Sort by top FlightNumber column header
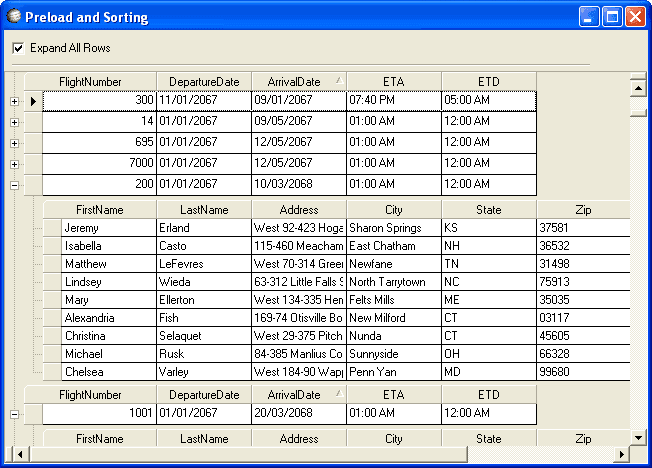652x468 pixels. click(x=90, y=82)
